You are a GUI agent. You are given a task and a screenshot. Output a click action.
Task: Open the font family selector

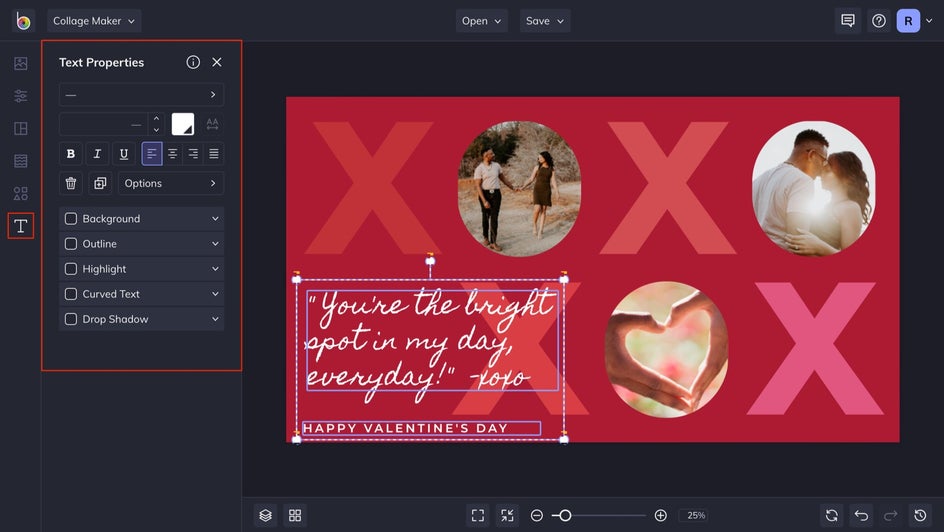(141, 94)
